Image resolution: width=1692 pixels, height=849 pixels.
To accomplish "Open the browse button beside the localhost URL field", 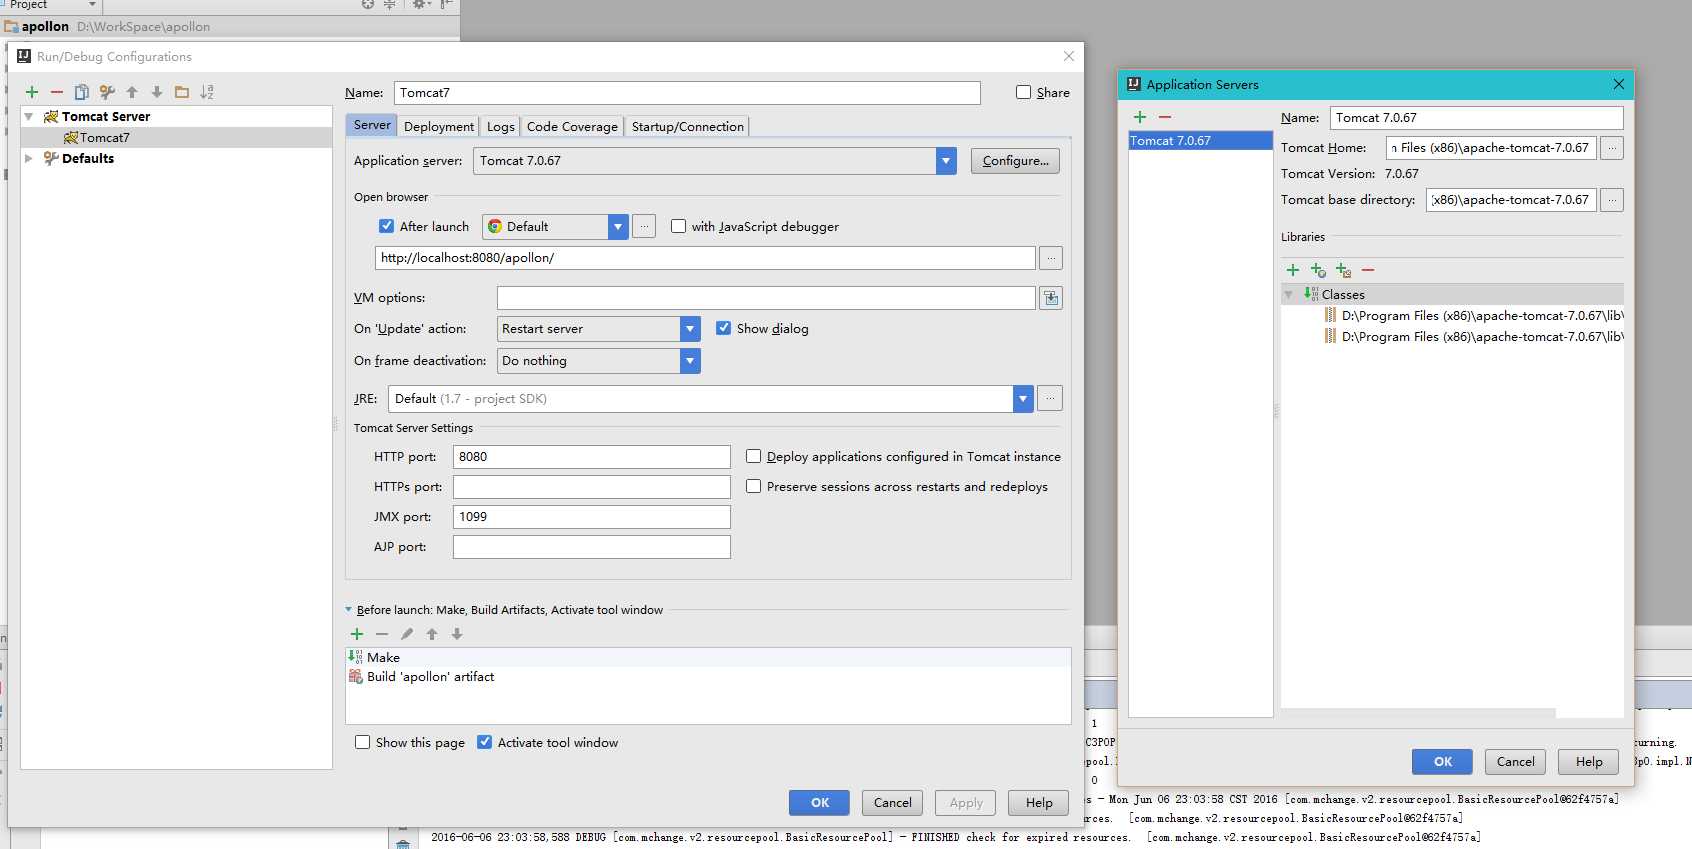I will click(x=1051, y=258).
